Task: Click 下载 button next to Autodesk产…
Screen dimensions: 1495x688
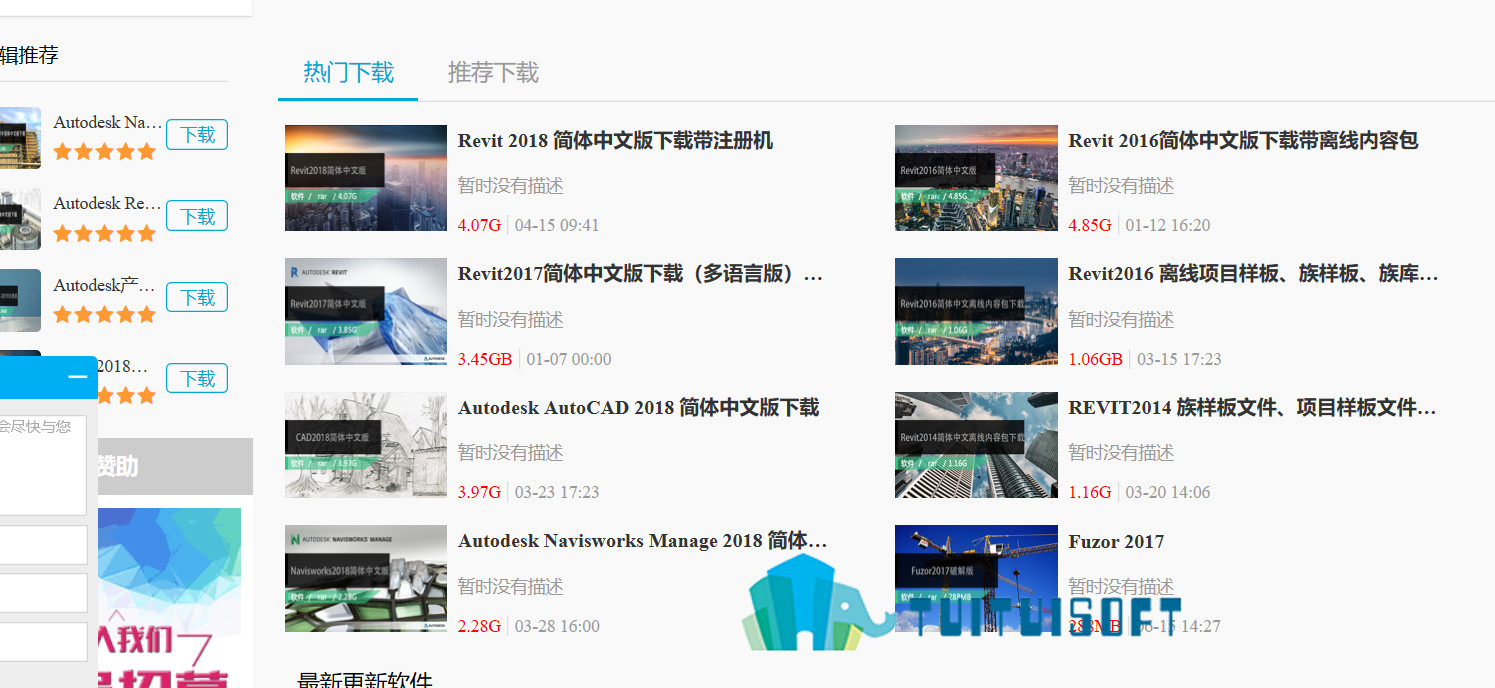Action: tap(197, 297)
